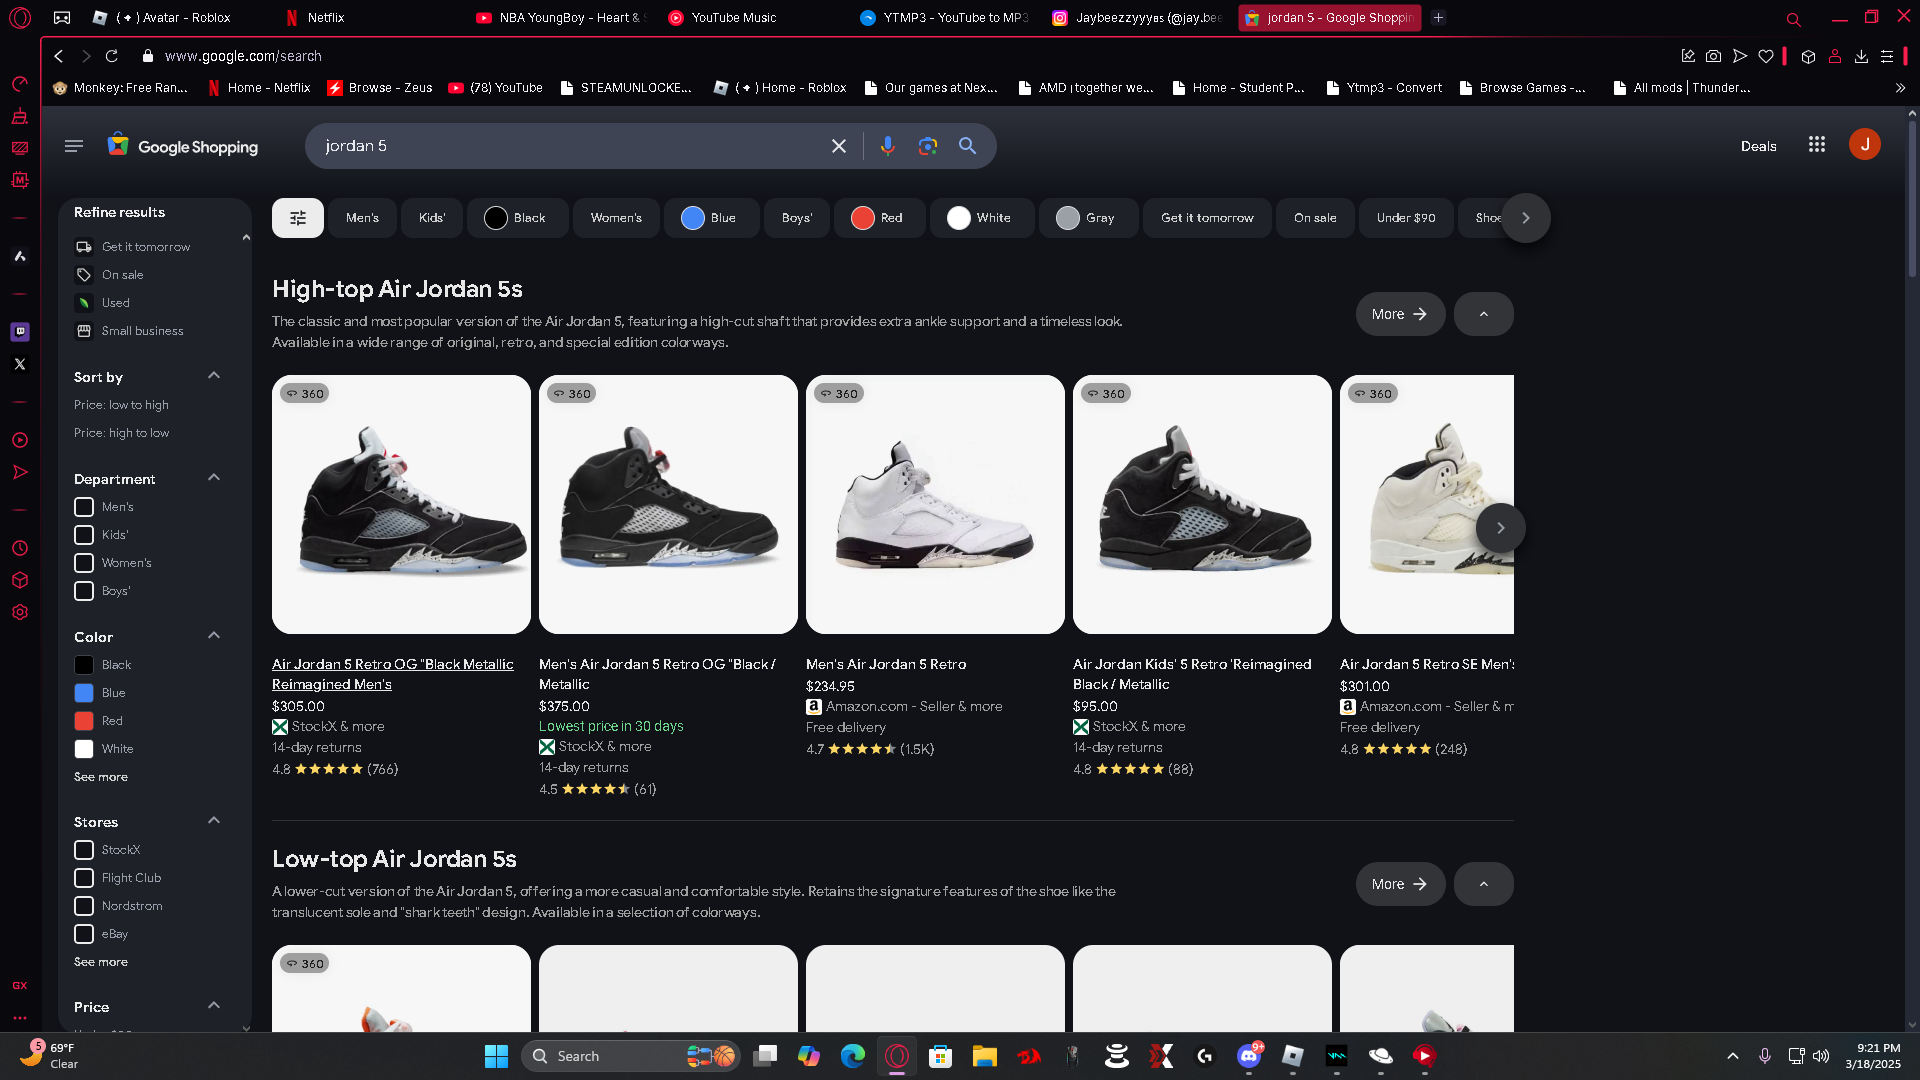Open the GX Corner icon in sidebar

click(20, 986)
